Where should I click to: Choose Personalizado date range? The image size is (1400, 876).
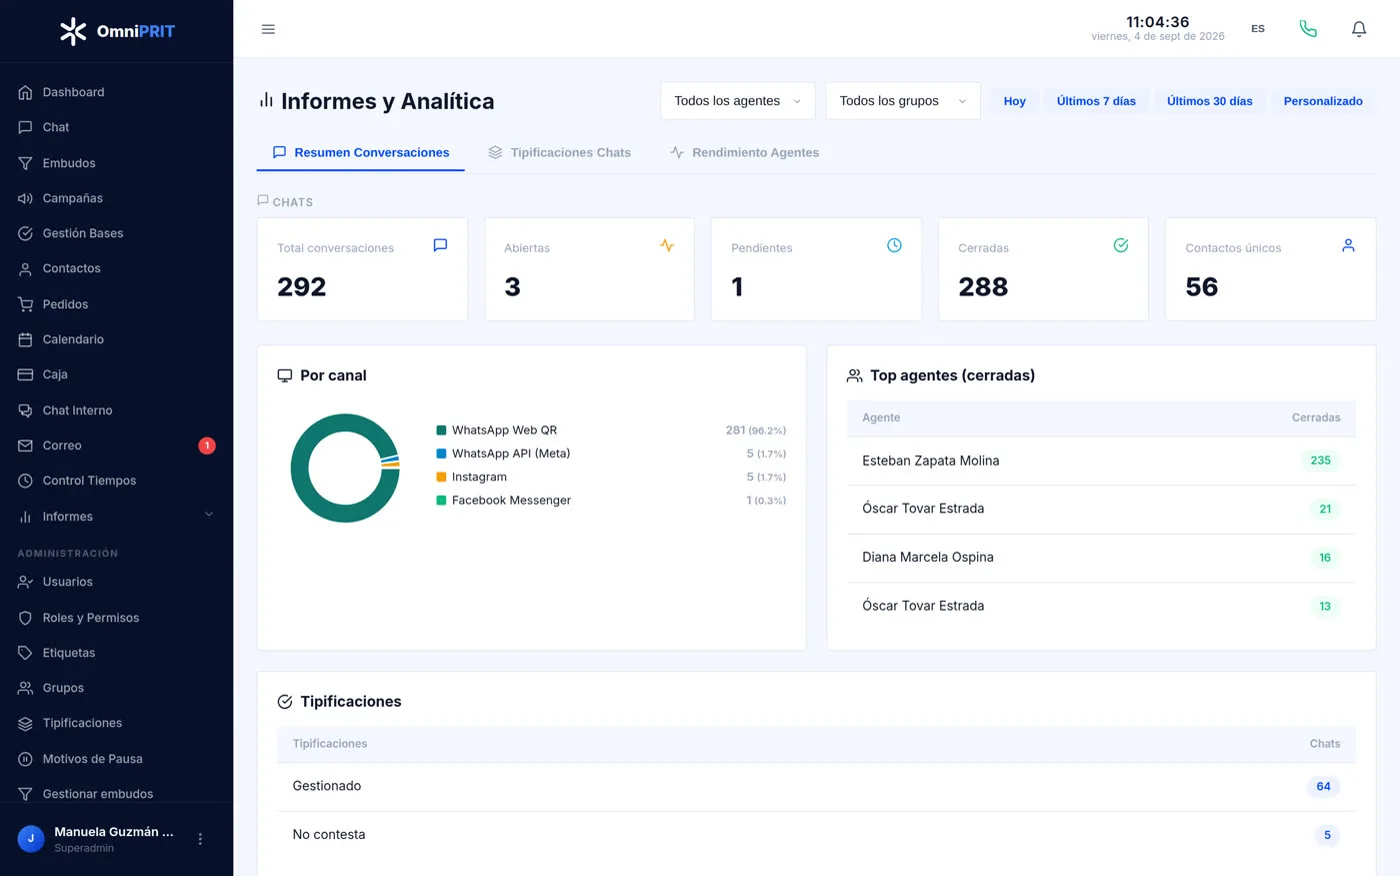coord(1323,101)
